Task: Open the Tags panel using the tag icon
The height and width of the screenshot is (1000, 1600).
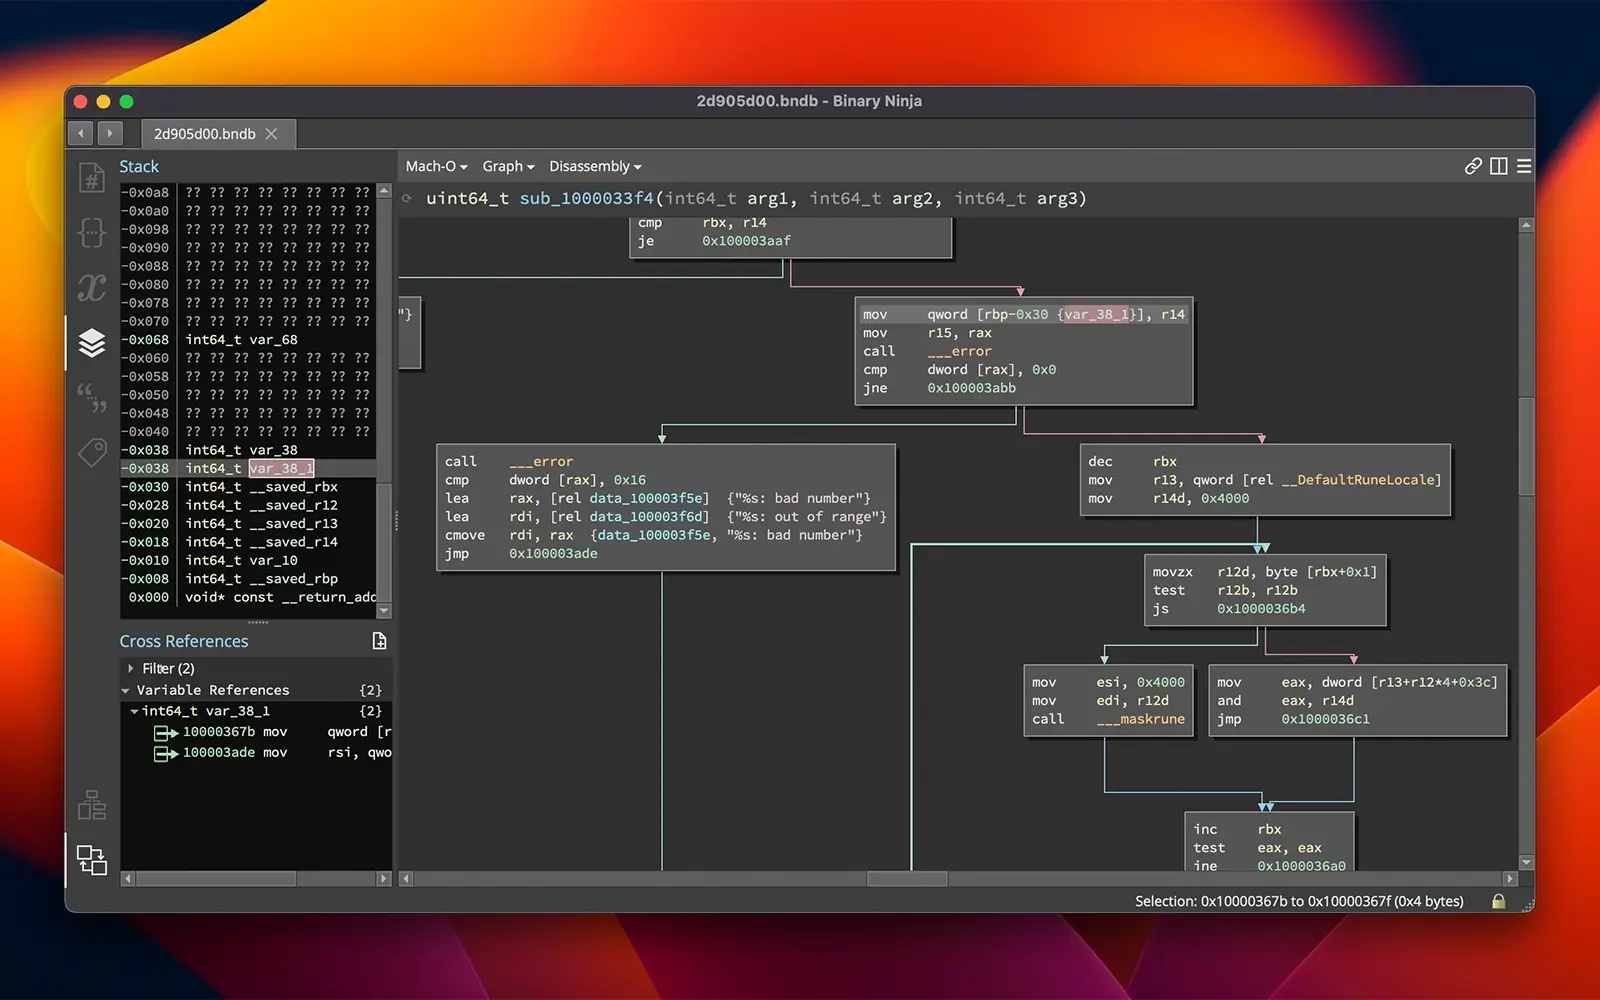Action: click(91, 452)
